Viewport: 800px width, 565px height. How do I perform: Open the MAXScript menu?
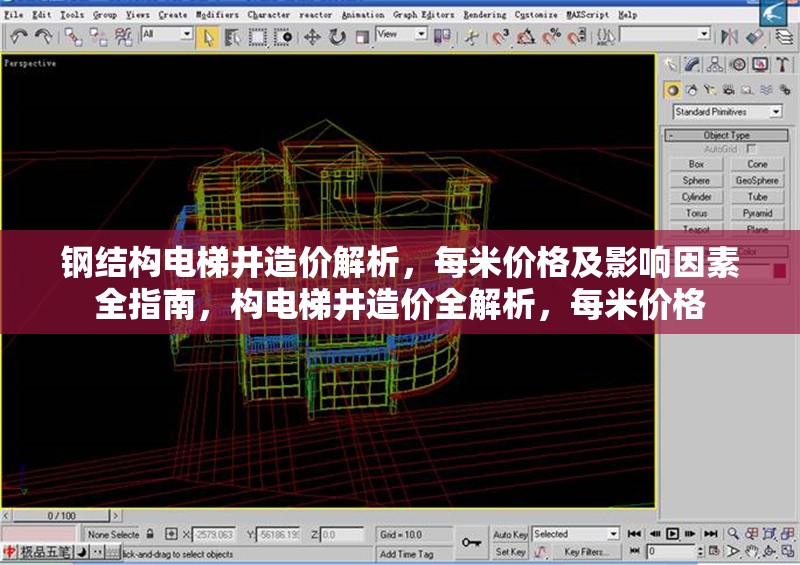coord(588,15)
